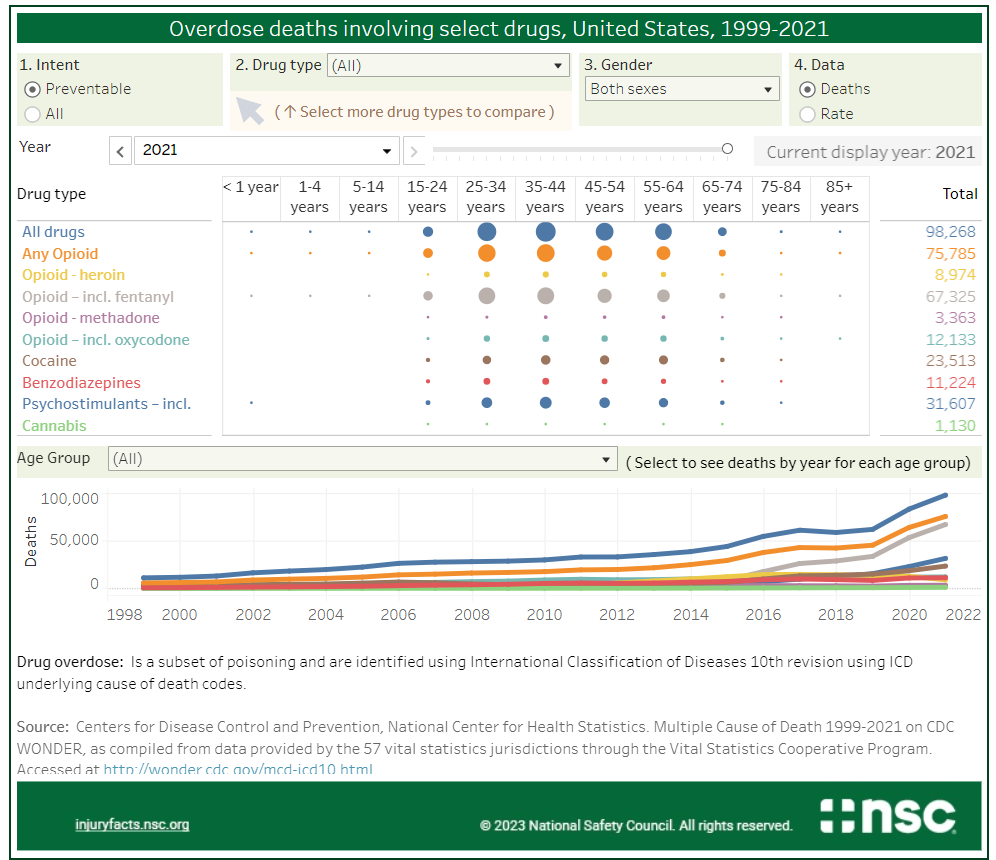
Task: Open the injuryfacts.nsc.org link
Action: tap(132, 825)
